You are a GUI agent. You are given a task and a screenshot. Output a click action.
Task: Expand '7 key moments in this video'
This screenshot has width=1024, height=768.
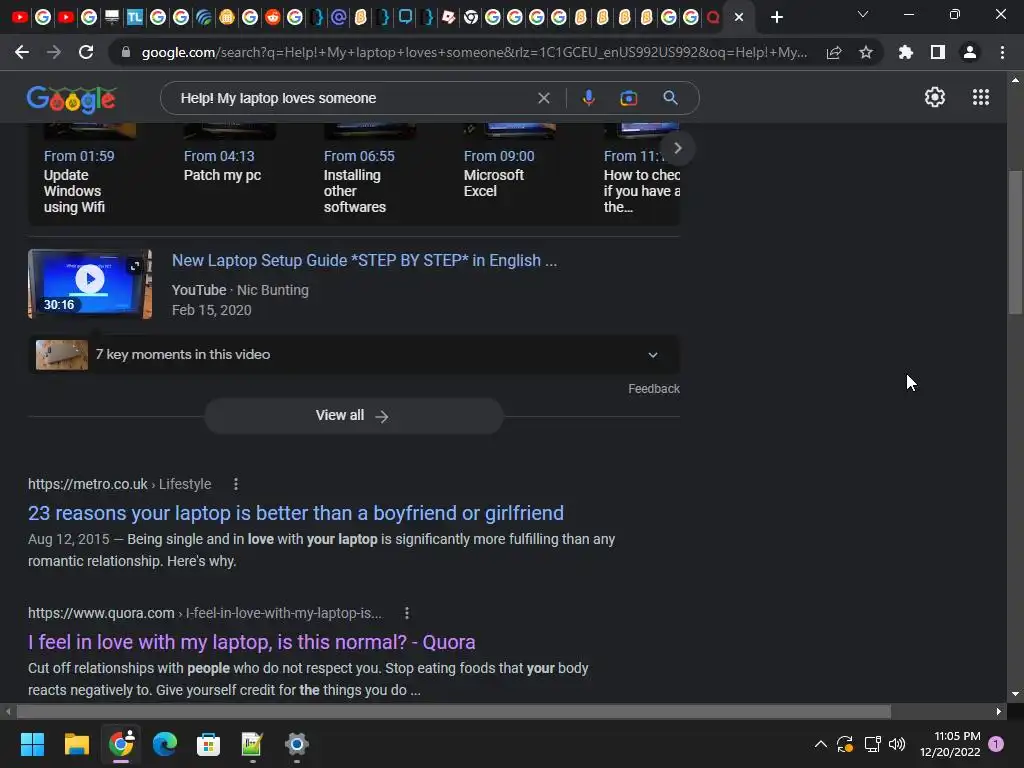click(354, 355)
